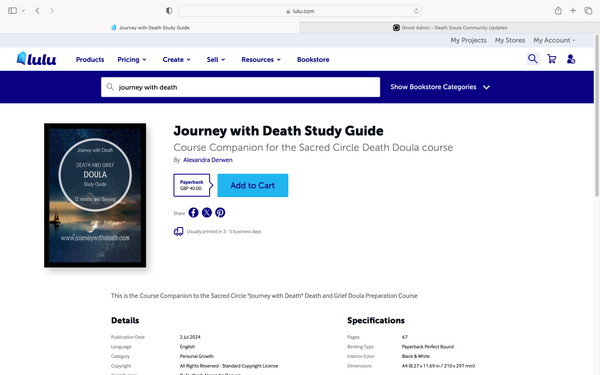Click the Safari address bar
The image size is (600, 375).
coord(300,11)
